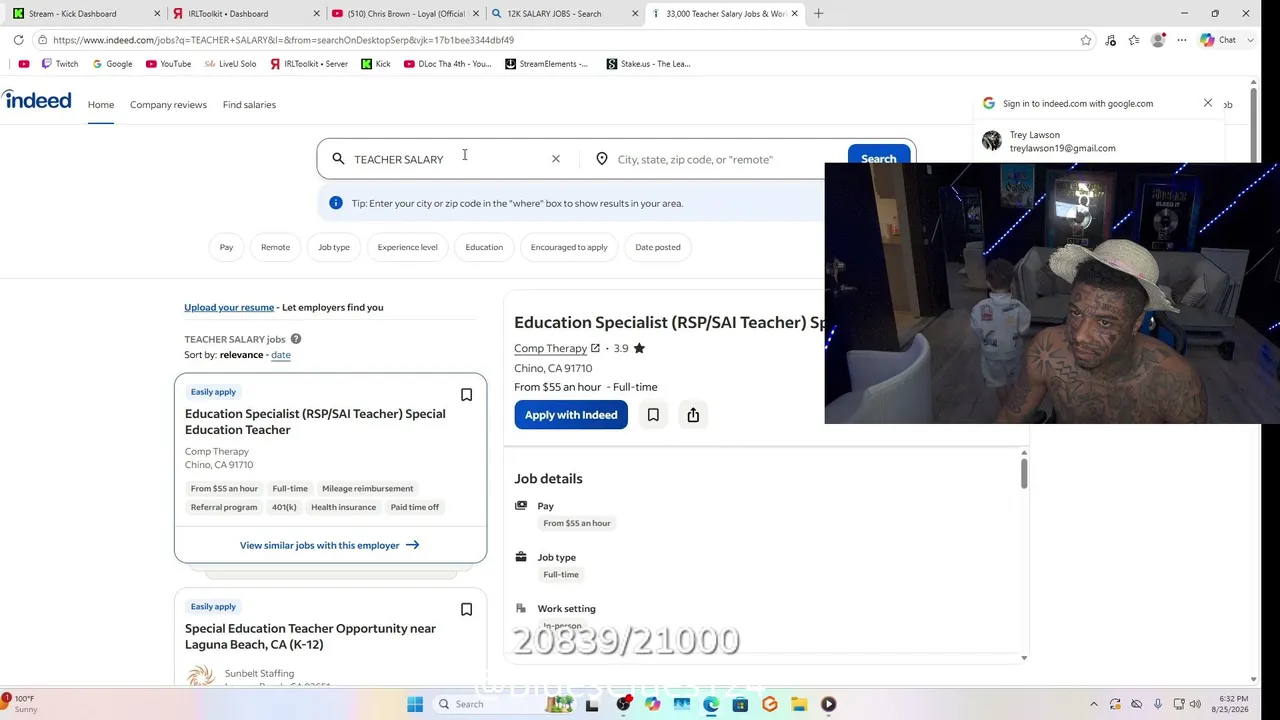Reload the page with browser refresh
1280x720 pixels.
tap(18, 40)
